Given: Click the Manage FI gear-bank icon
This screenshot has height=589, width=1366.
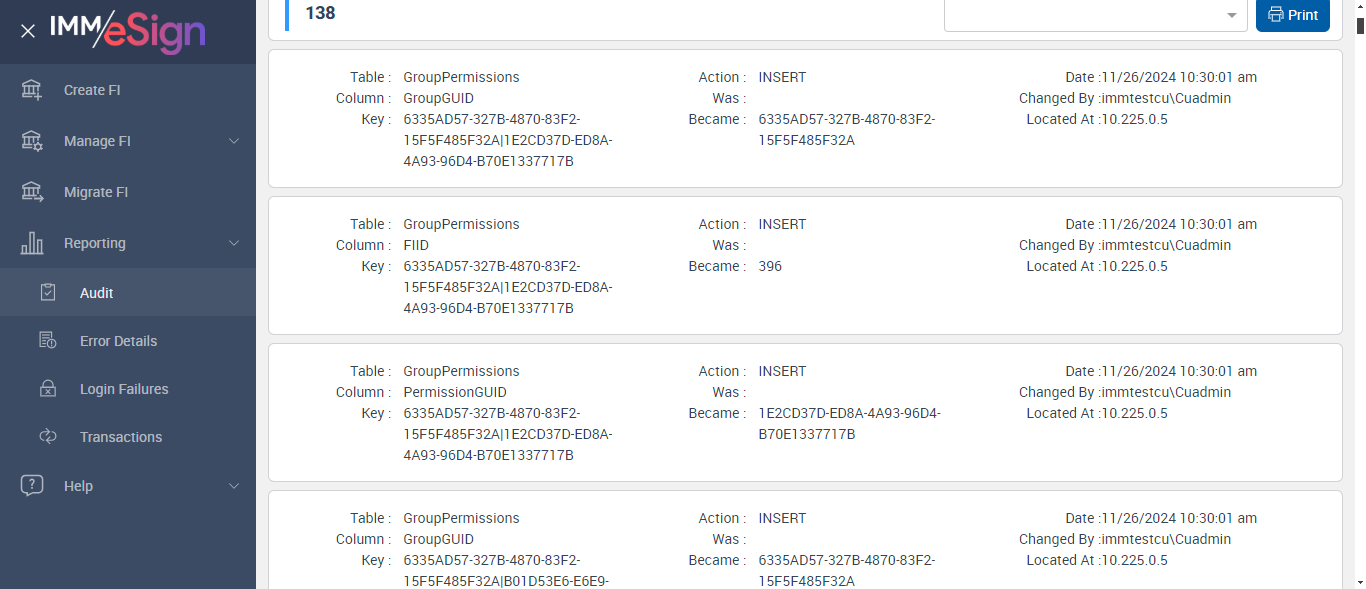Looking at the screenshot, I should pyautogui.click(x=32, y=141).
